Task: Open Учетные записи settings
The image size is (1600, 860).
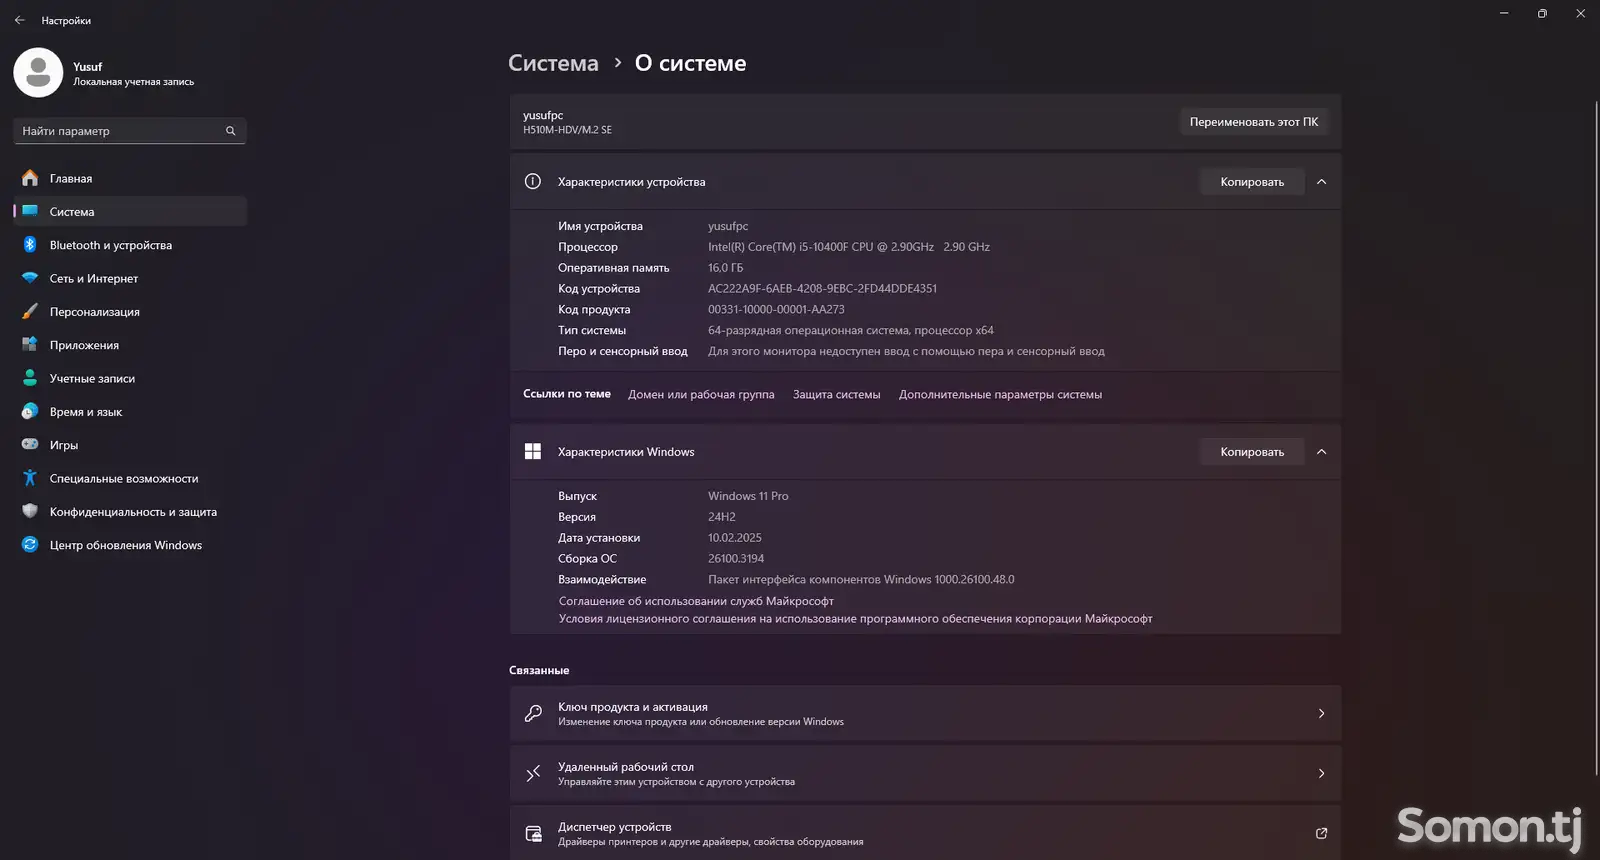Action: tap(130, 378)
